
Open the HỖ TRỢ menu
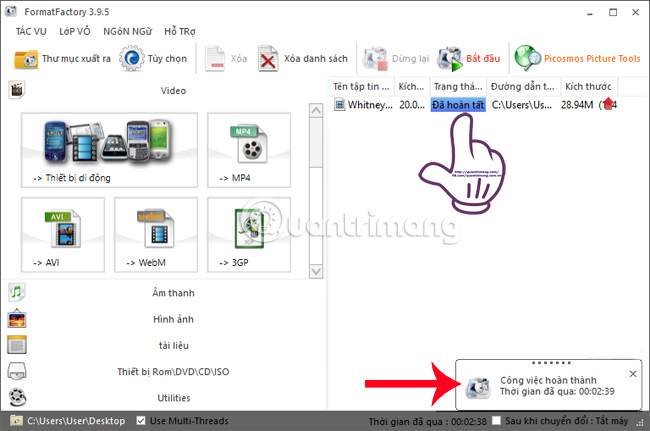coord(180,31)
